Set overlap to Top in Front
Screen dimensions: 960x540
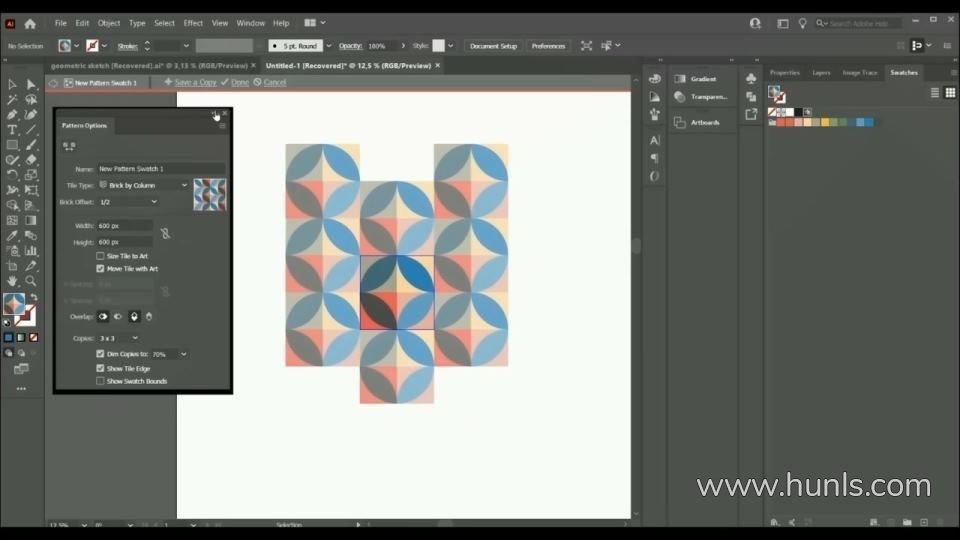click(134, 317)
